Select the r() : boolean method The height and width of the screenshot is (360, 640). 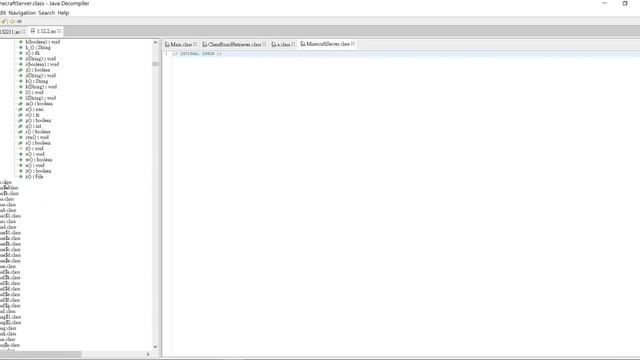(38, 132)
